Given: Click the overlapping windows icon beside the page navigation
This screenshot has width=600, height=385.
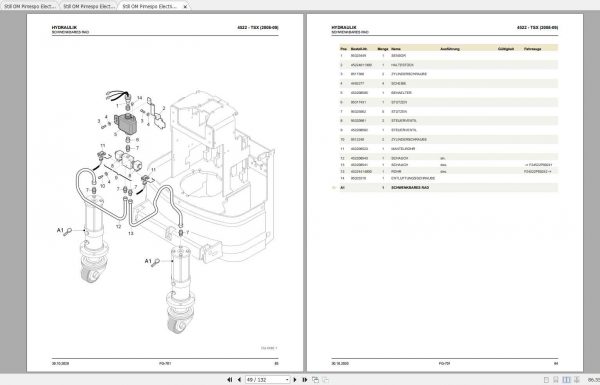Looking at the screenshot, I should point(315,380).
